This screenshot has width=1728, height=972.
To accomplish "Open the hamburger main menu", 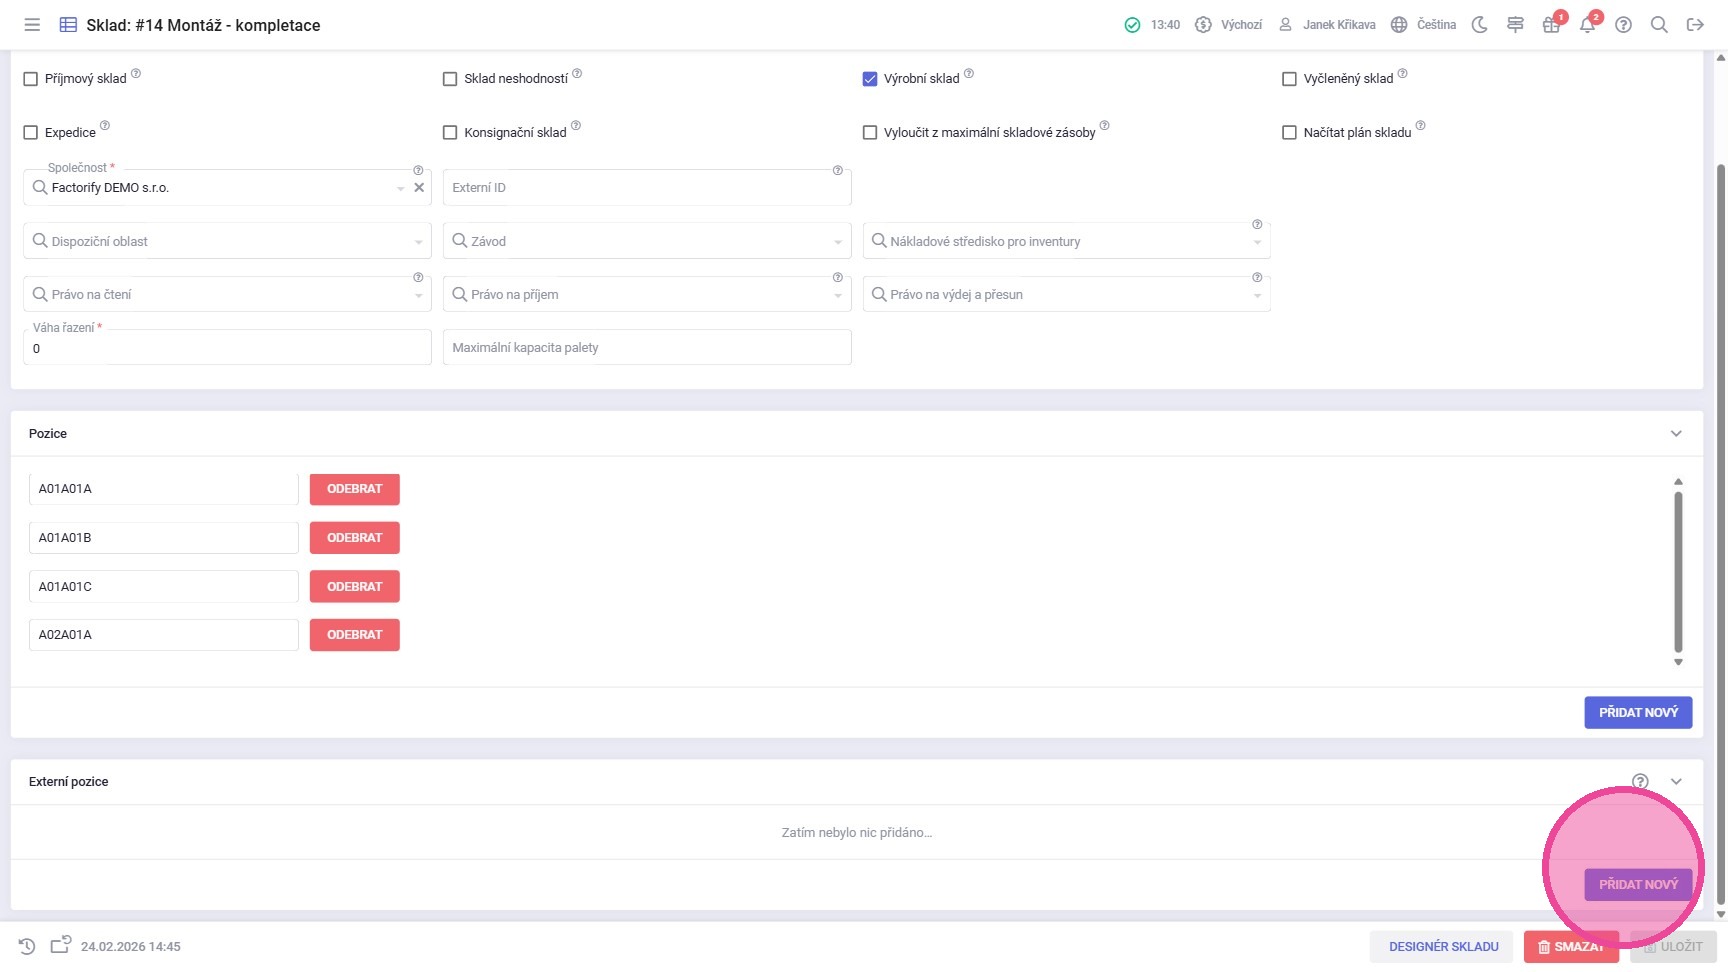I will [32, 25].
